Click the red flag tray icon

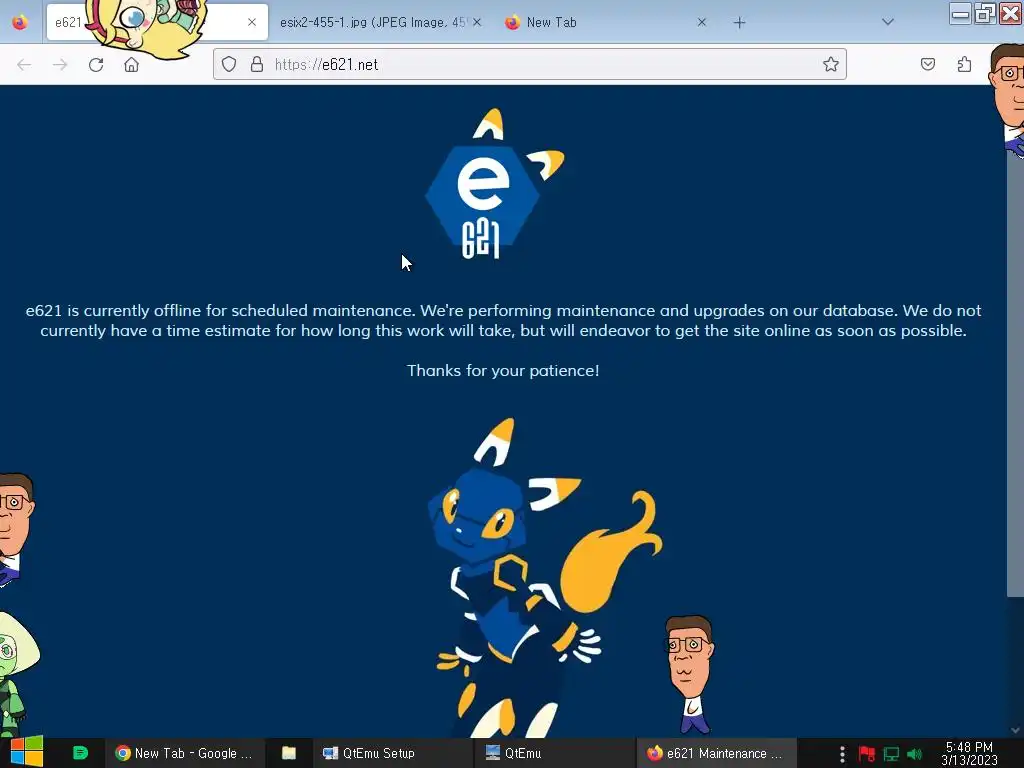pos(867,754)
